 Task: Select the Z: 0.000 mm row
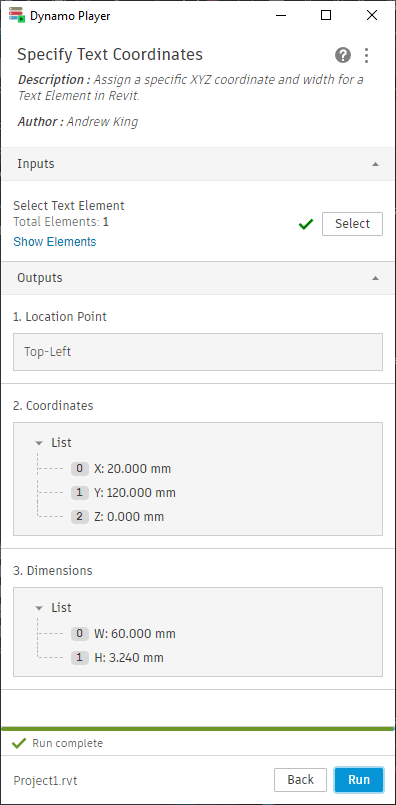(x=118, y=516)
